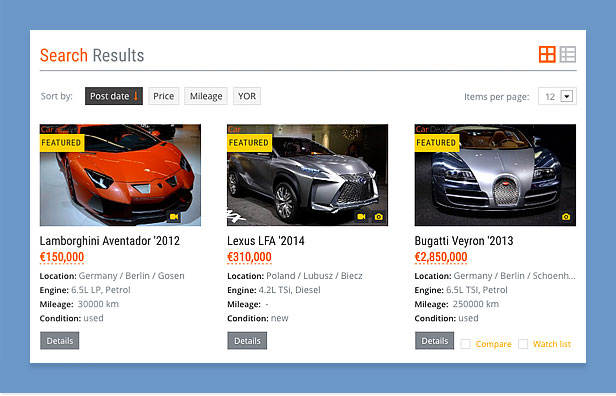Open the Items per page dropdown
The width and height of the screenshot is (616, 396).
557,96
